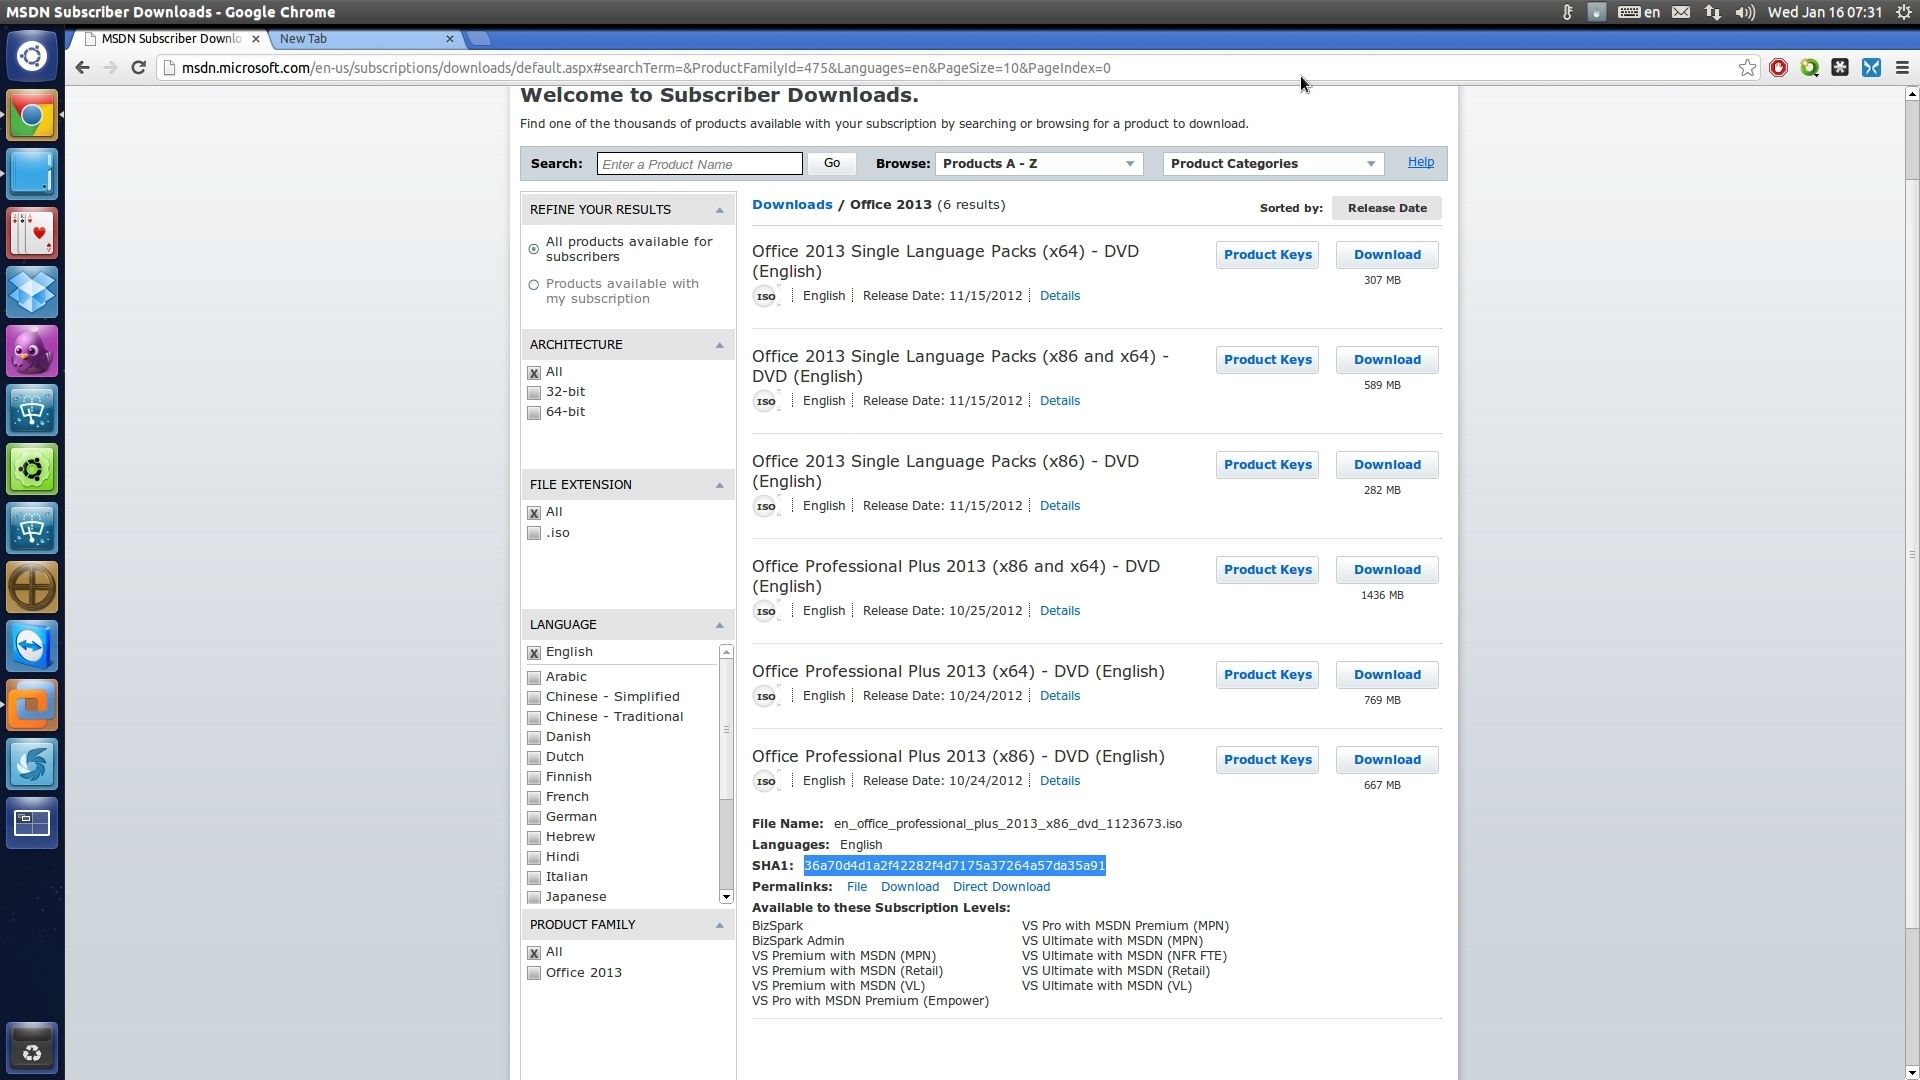
Task: Open a new browser tab
Action: 480,39
